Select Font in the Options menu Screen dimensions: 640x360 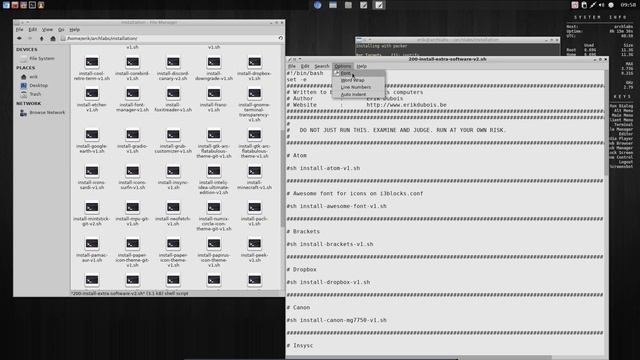tap(358, 73)
